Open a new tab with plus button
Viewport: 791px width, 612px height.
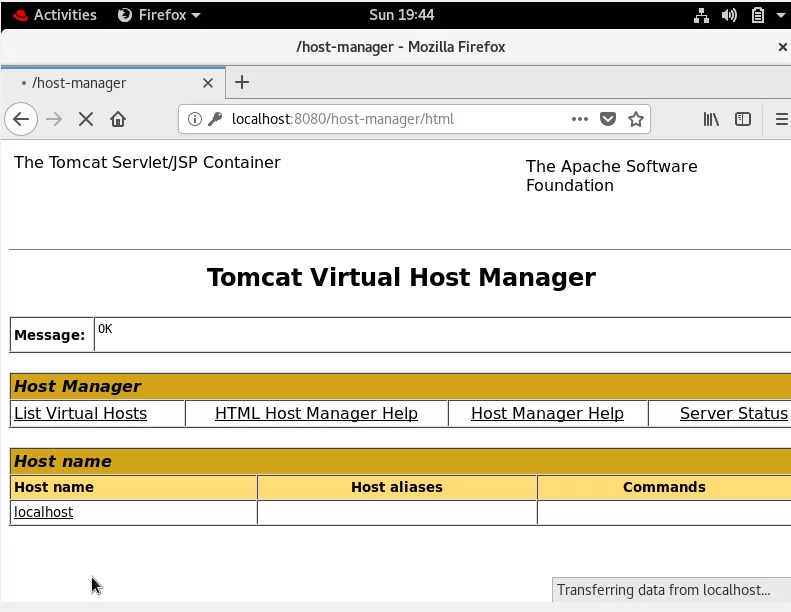click(x=242, y=82)
